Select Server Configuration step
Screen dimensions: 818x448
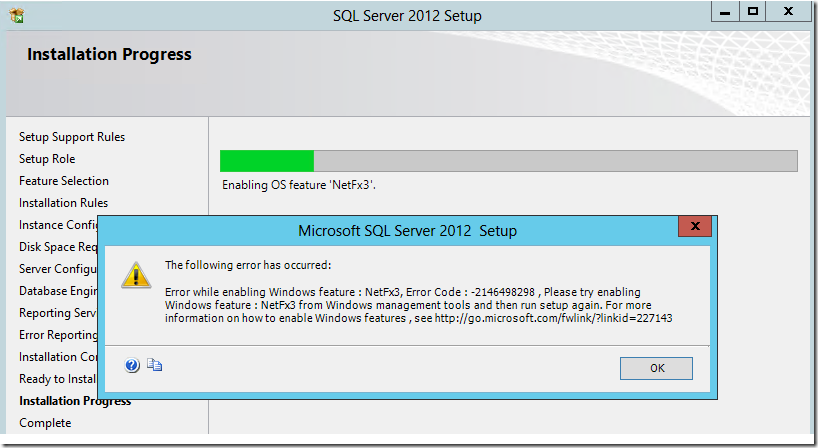point(58,269)
